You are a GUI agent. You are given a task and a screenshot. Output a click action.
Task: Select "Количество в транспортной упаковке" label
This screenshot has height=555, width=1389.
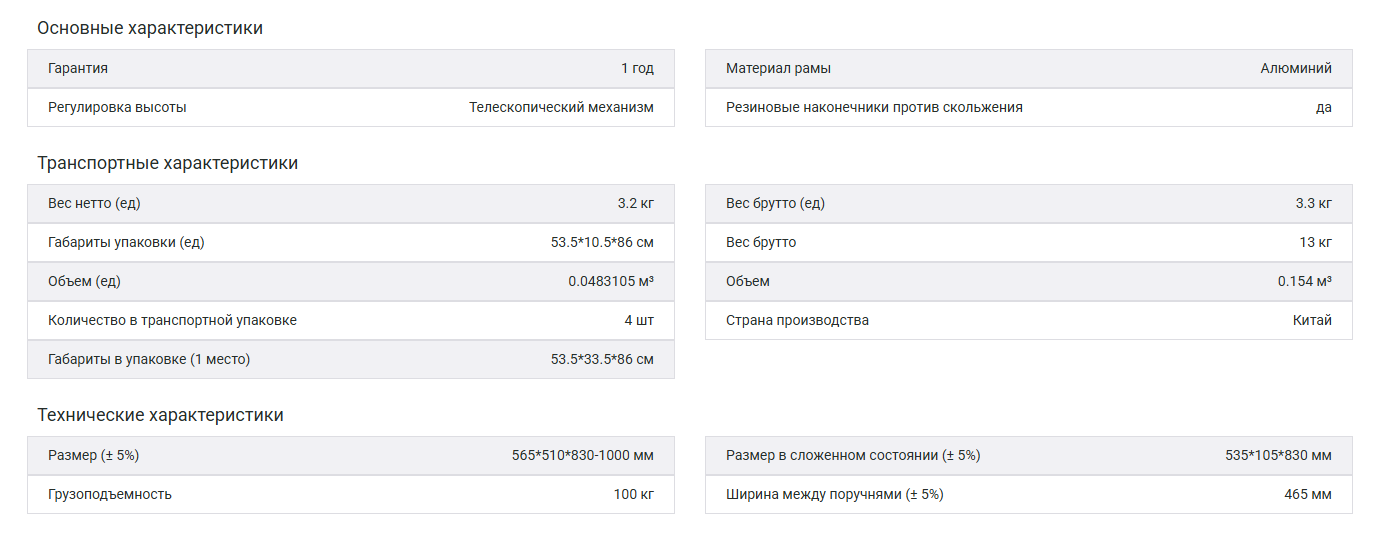pos(172,320)
